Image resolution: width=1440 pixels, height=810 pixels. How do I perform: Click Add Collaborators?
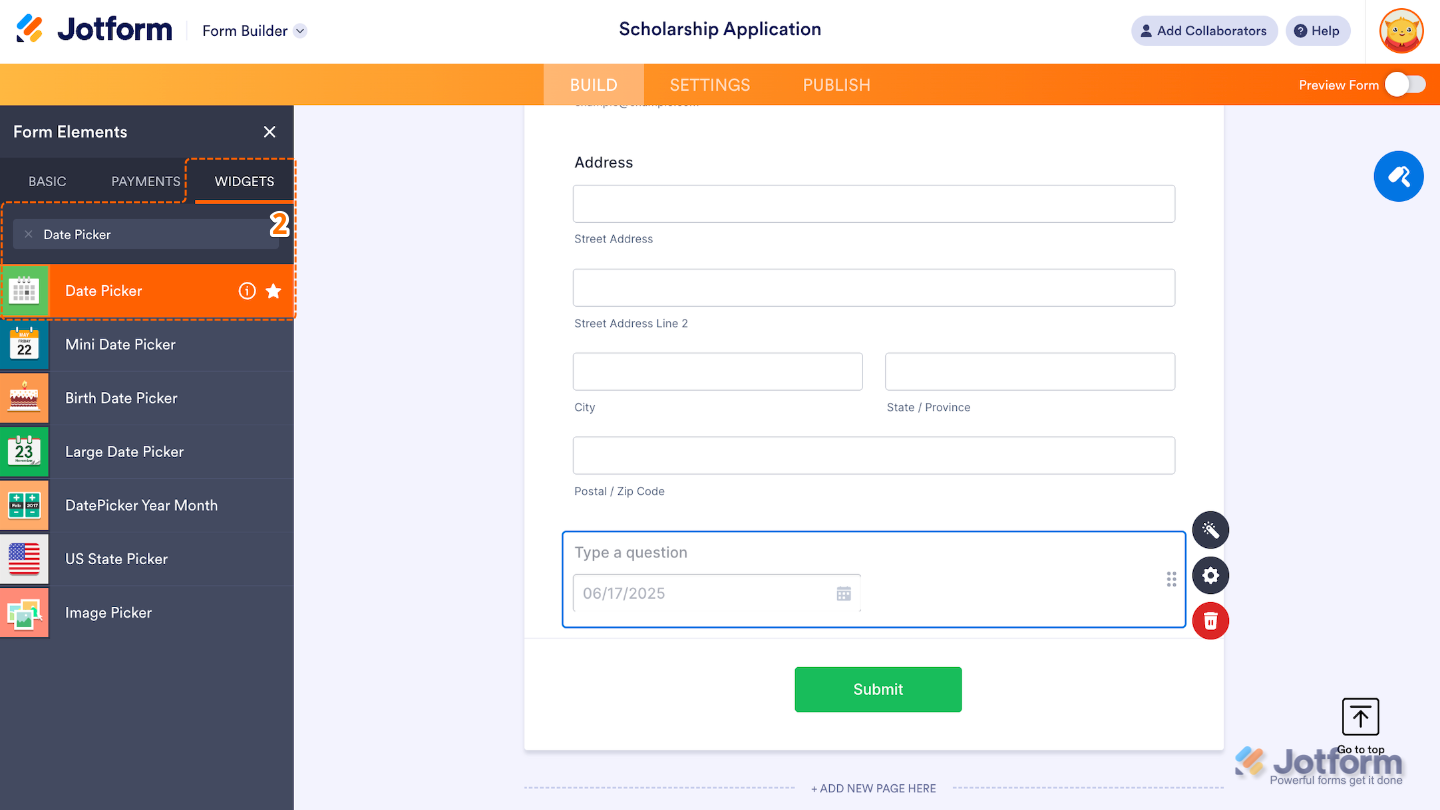pos(1204,31)
